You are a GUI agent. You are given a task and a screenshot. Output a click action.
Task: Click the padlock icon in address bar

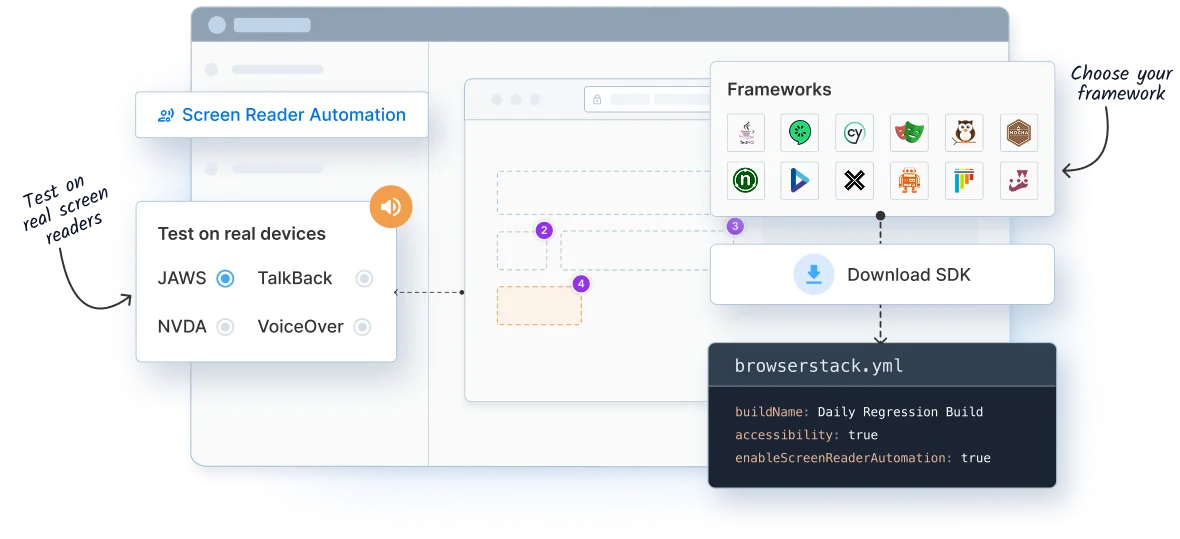tap(597, 99)
